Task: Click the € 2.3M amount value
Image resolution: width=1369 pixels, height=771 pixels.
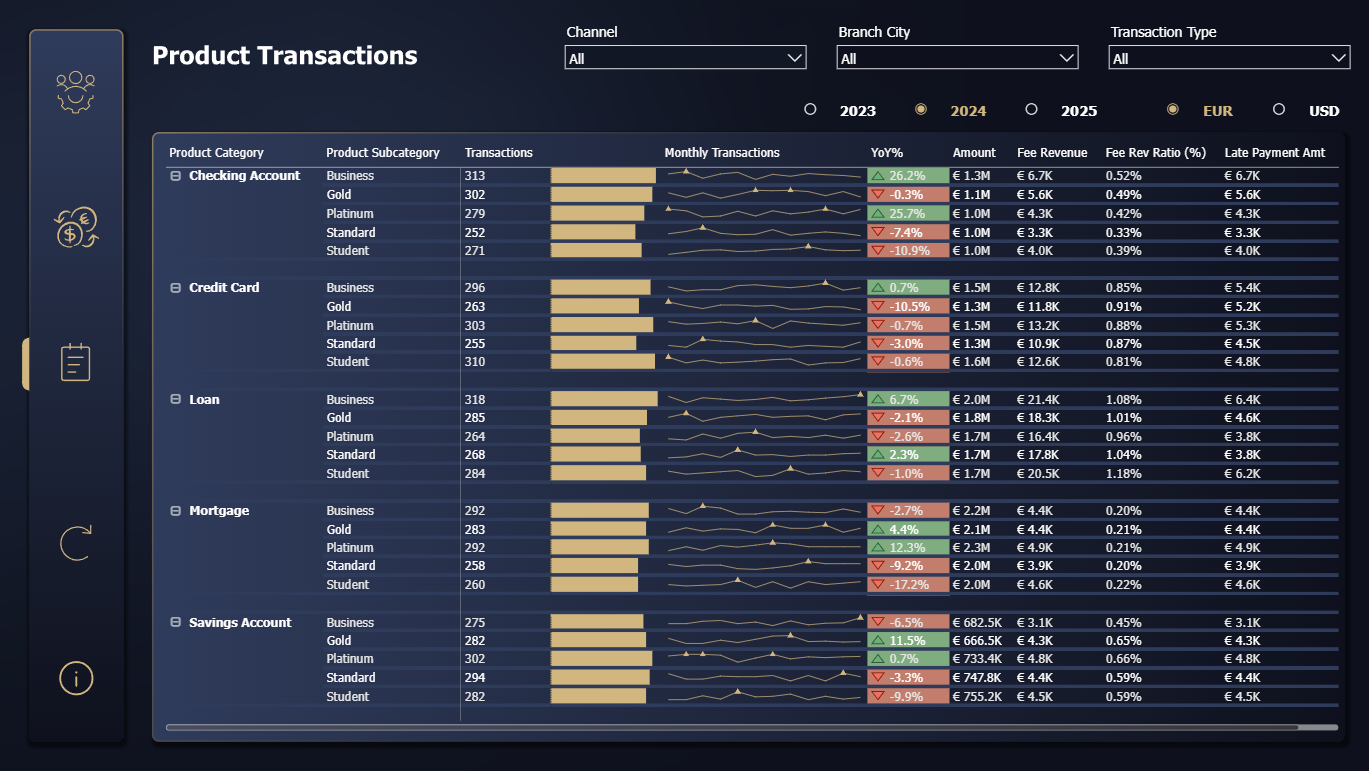Action: [x=971, y=548]
